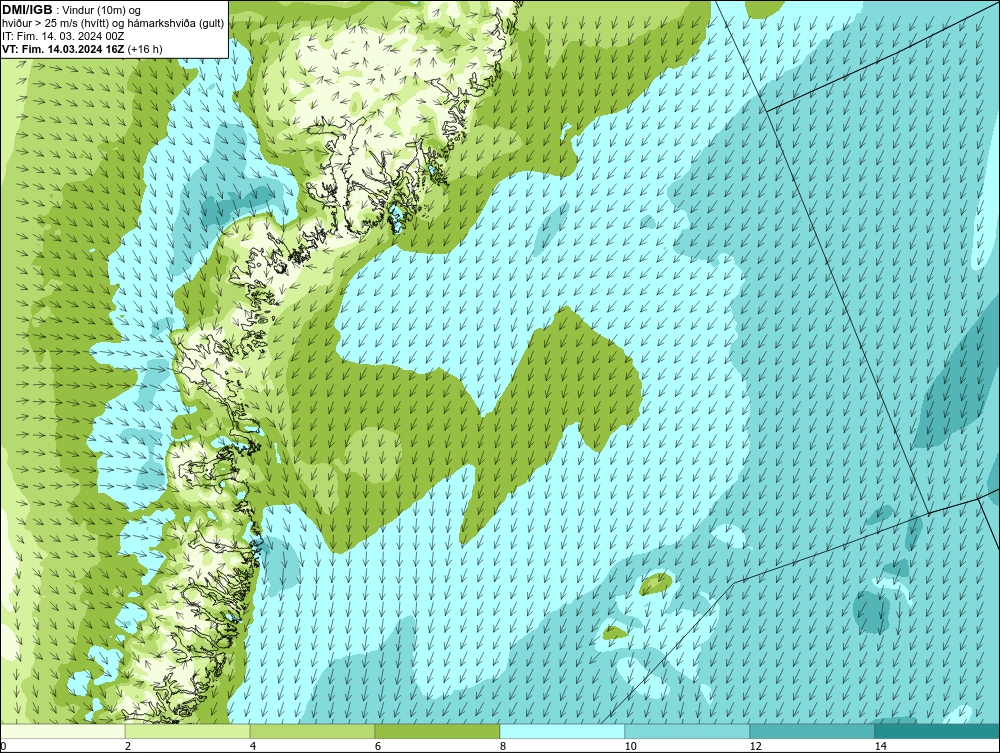Click the legend swatch for 0–2 m/s

tap(62, 731)
